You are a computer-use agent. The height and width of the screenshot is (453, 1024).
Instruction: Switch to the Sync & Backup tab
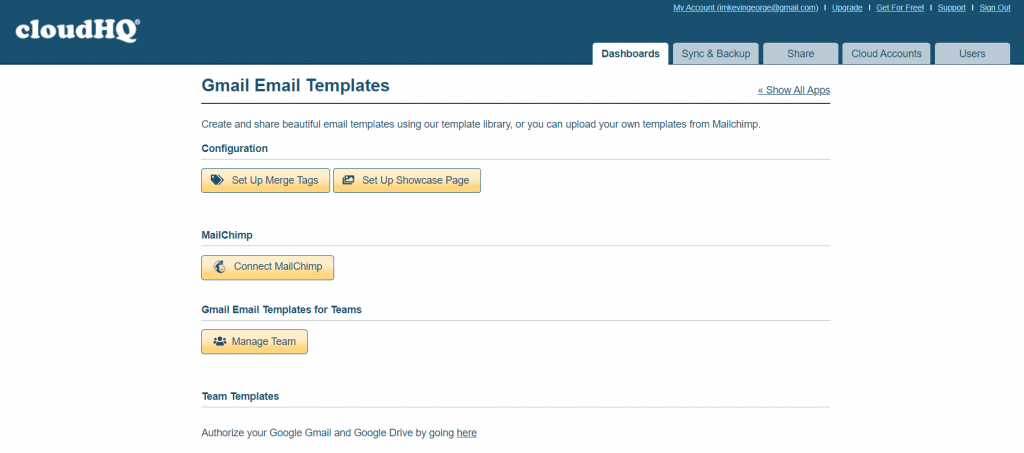pos(716,54)
